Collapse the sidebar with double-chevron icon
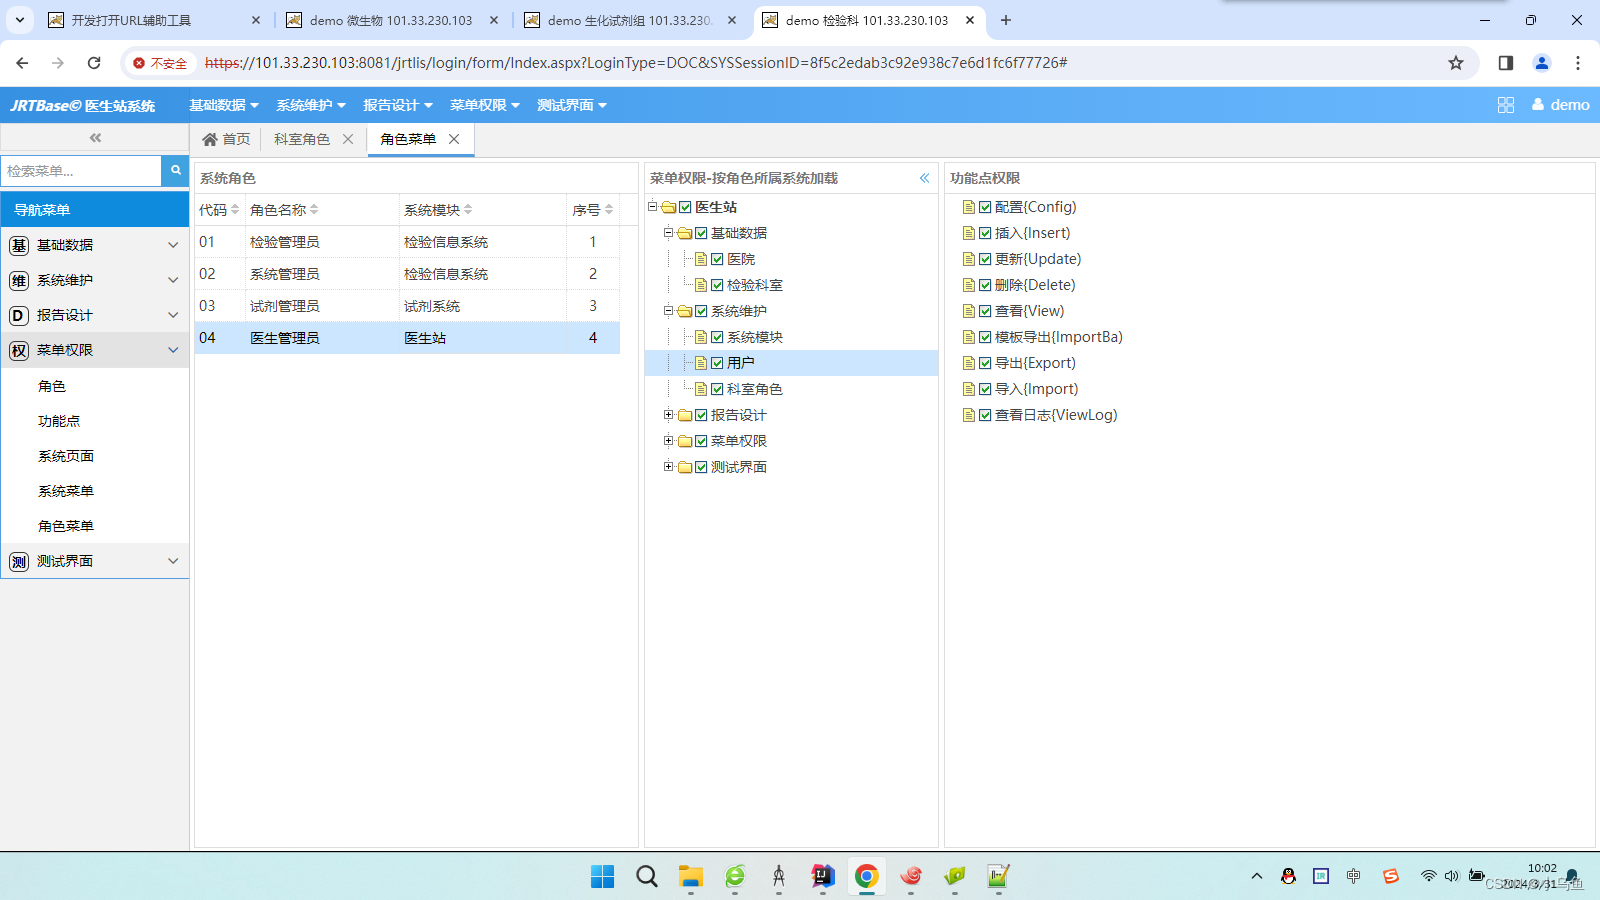 (95, 138)
